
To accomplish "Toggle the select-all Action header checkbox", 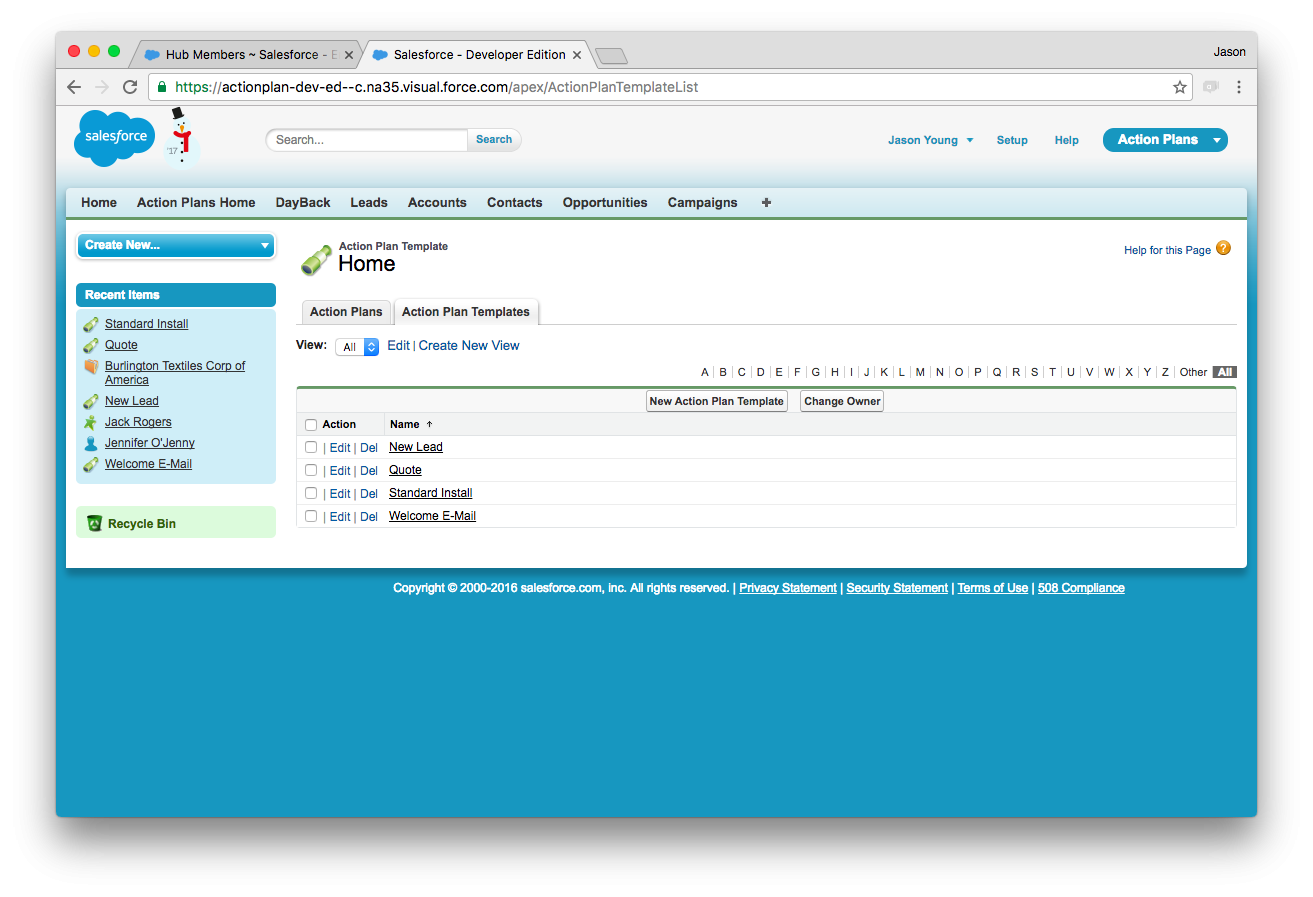I will tap(311, 425).
